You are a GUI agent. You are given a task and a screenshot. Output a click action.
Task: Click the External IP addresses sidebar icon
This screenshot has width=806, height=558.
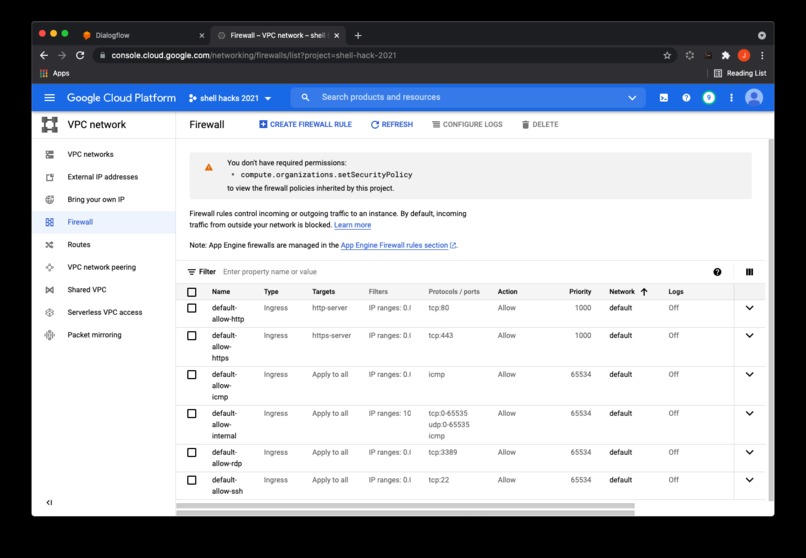click(49, 177)
